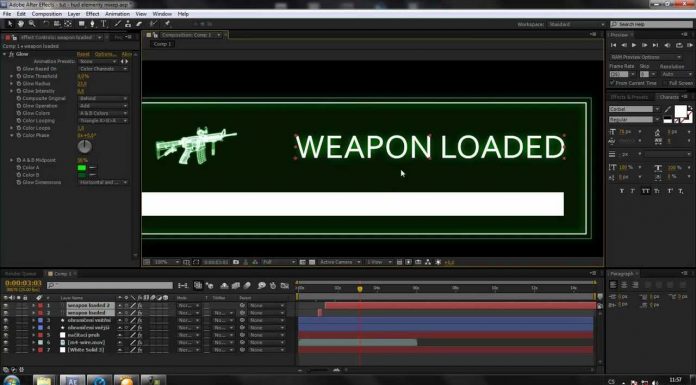This screenshot has height=385, width=696.
Task: Open the viewer magnification 100% dropdown
Action: tap(166, 262)
